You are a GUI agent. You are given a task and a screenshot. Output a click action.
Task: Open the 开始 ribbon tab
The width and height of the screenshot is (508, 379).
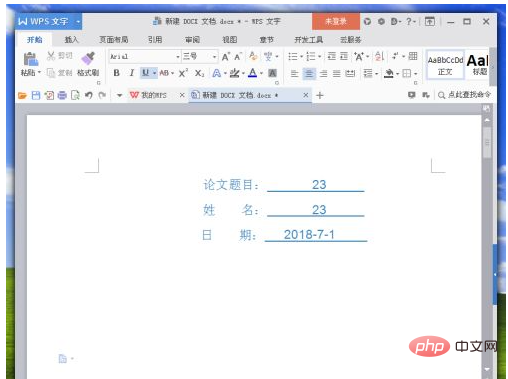(35, 40)
